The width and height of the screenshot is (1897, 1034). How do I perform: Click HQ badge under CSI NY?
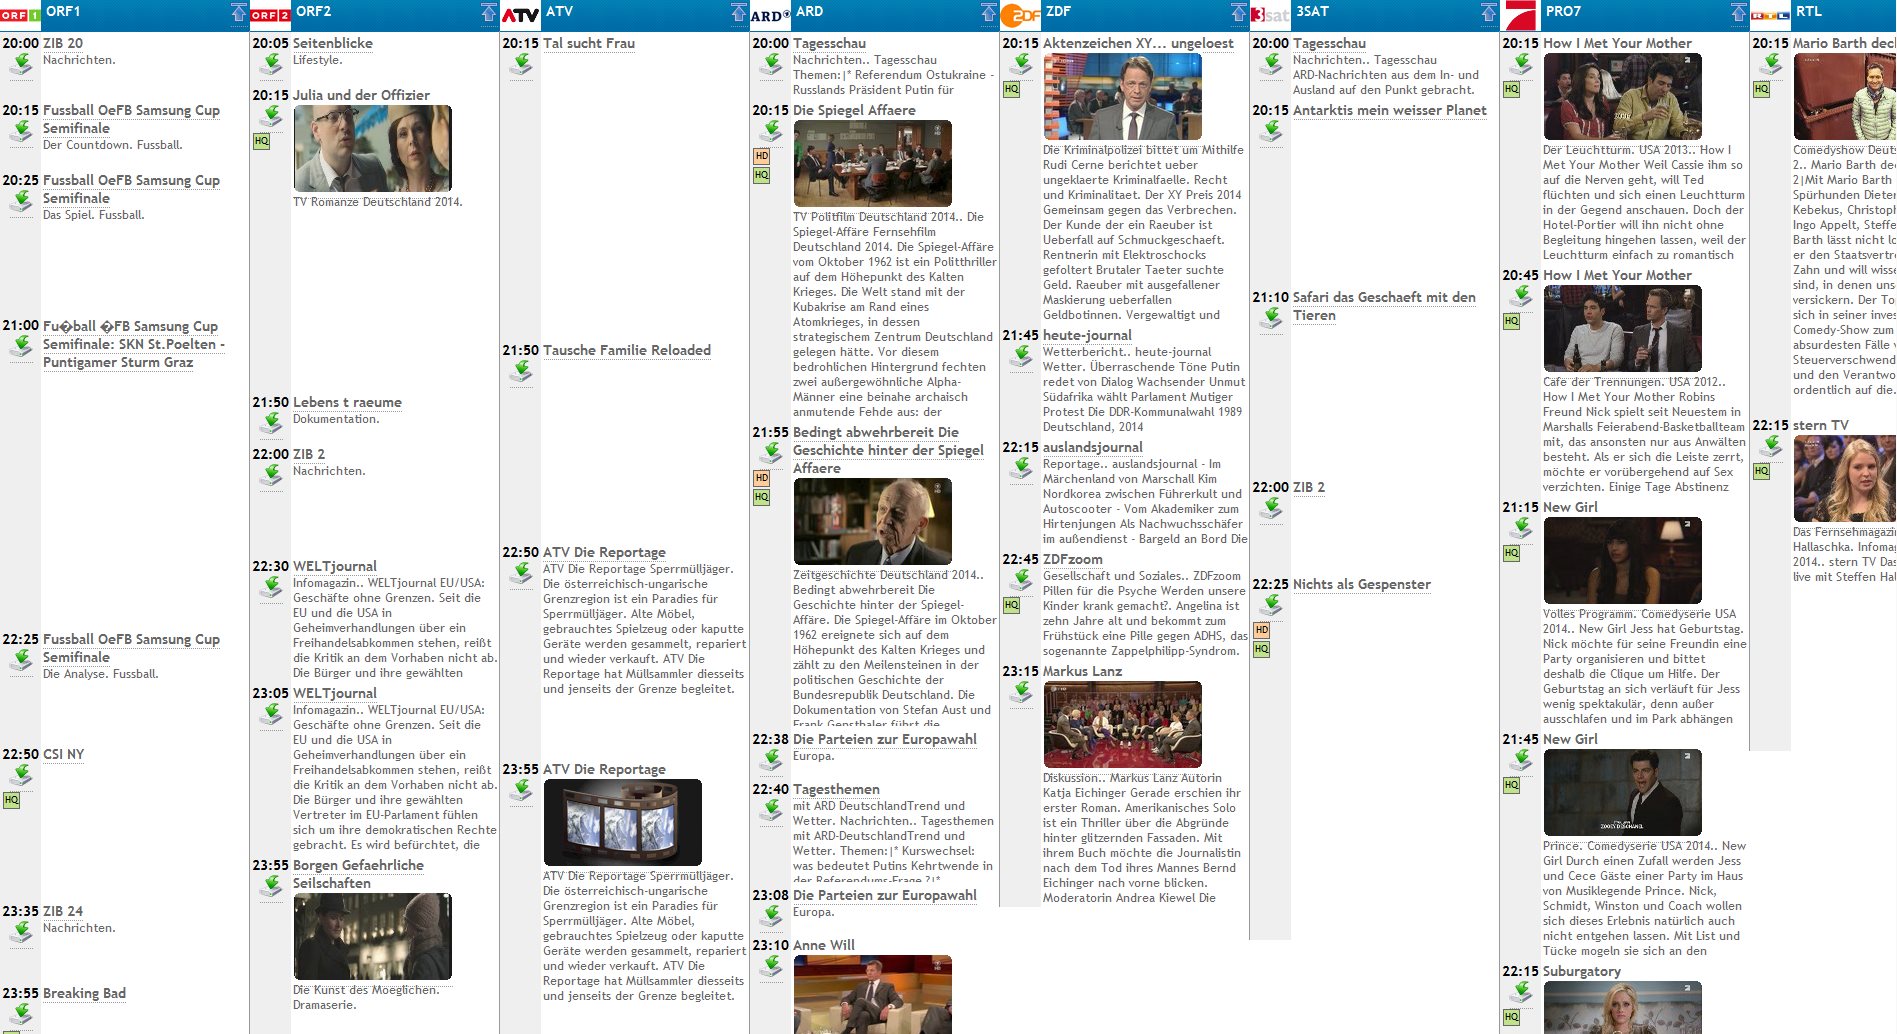11,800
